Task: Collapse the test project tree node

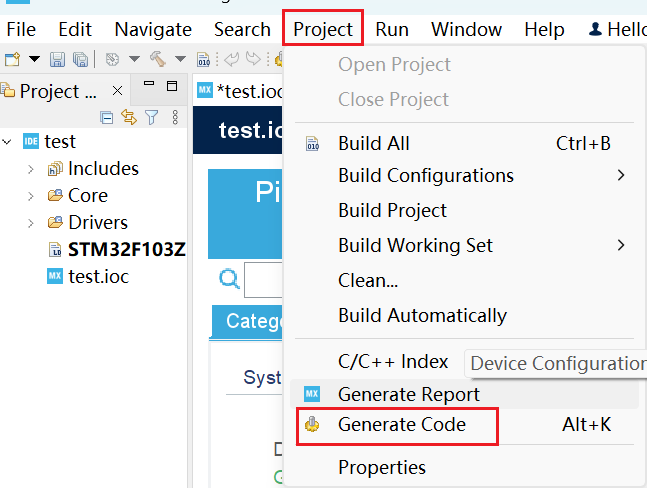Action: point(6,142)
